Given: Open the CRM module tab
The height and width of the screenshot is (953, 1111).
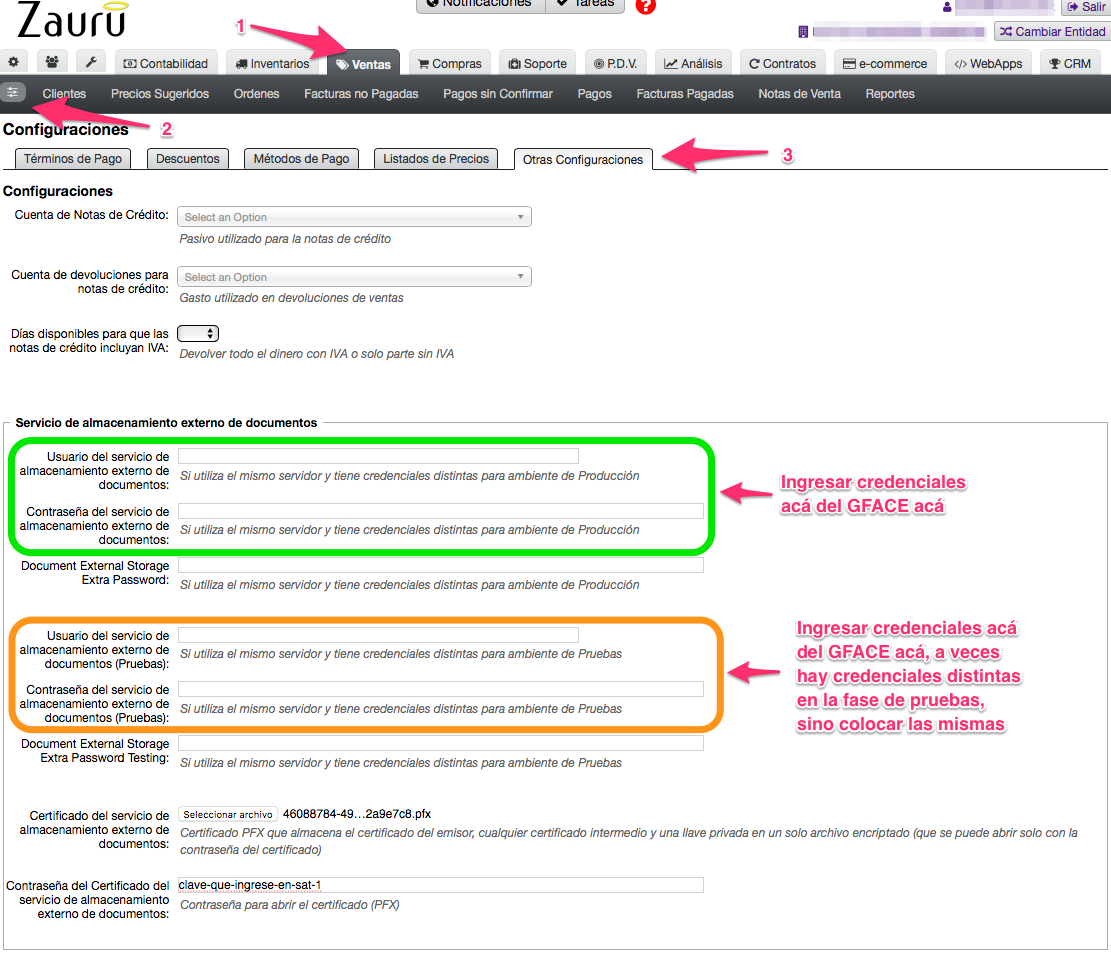Looking at the screenshot, I should 1070,63.
